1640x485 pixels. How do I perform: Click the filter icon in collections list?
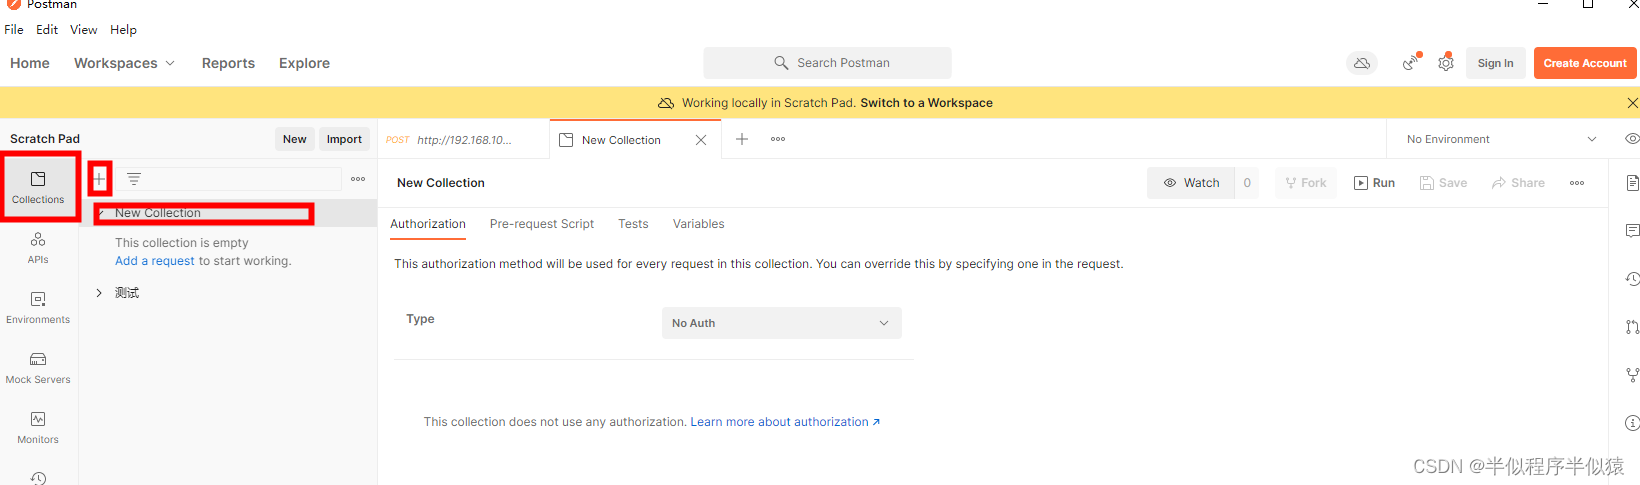click(x=134, y=179)
